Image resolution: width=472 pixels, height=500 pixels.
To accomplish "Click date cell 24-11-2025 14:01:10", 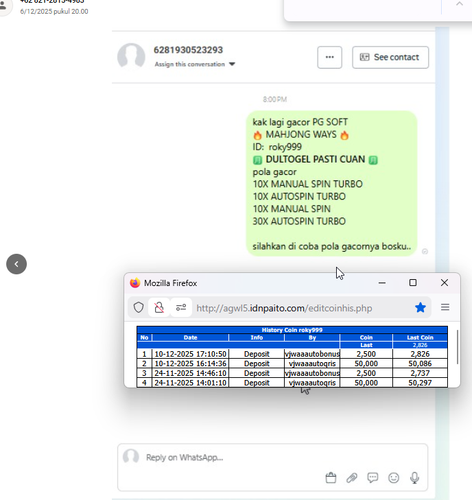I will click(x=190, y=383).
